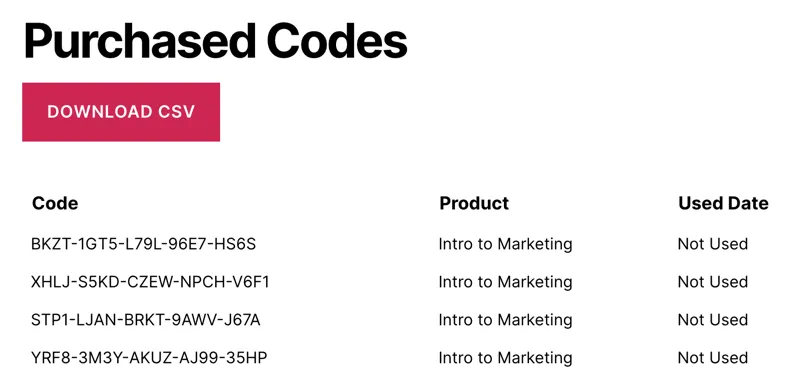Click the Code column header

click(55, 203)
